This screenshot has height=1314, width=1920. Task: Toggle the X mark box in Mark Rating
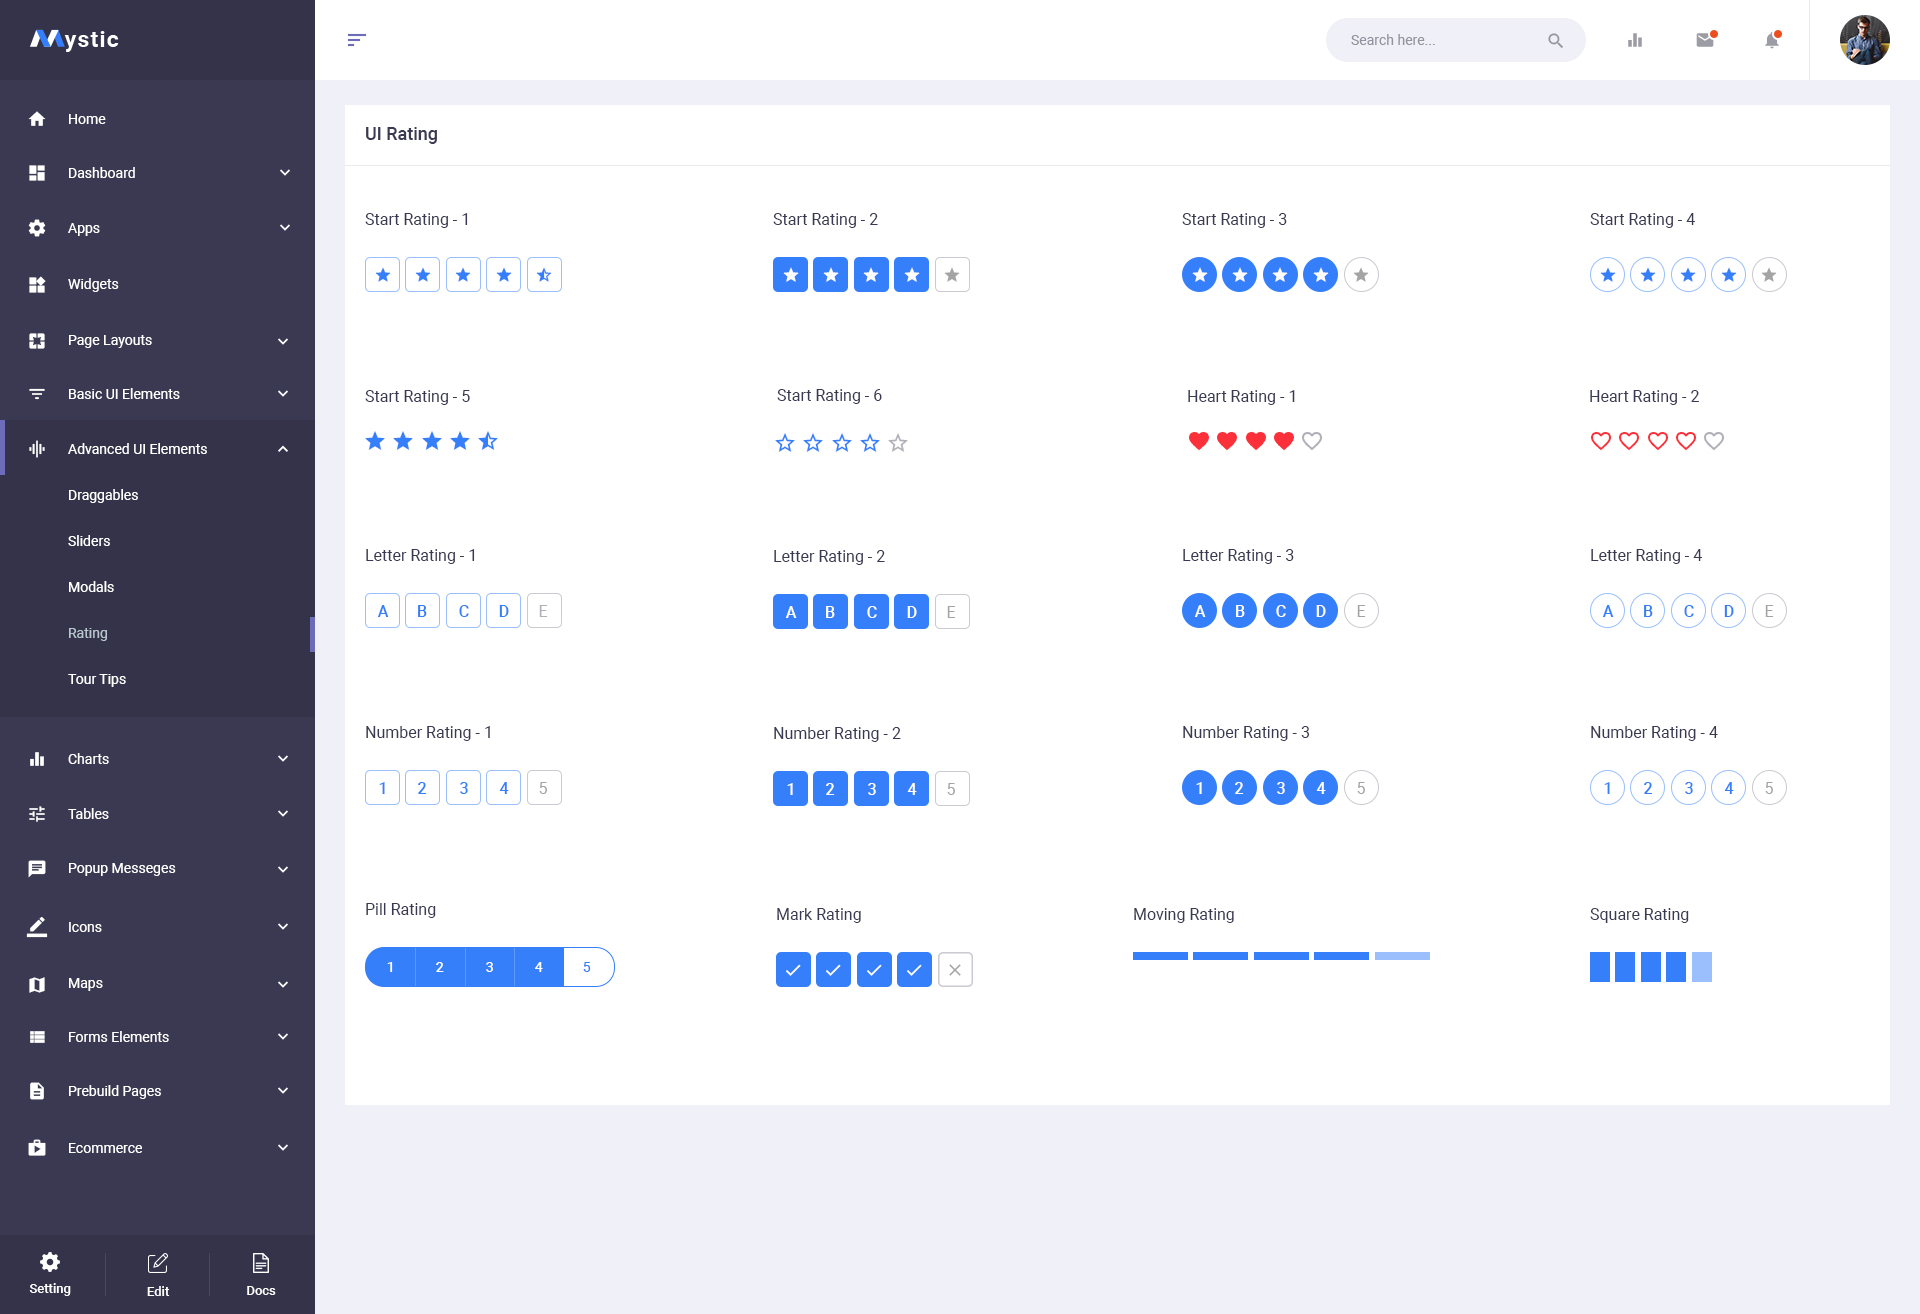coord(955,969)
